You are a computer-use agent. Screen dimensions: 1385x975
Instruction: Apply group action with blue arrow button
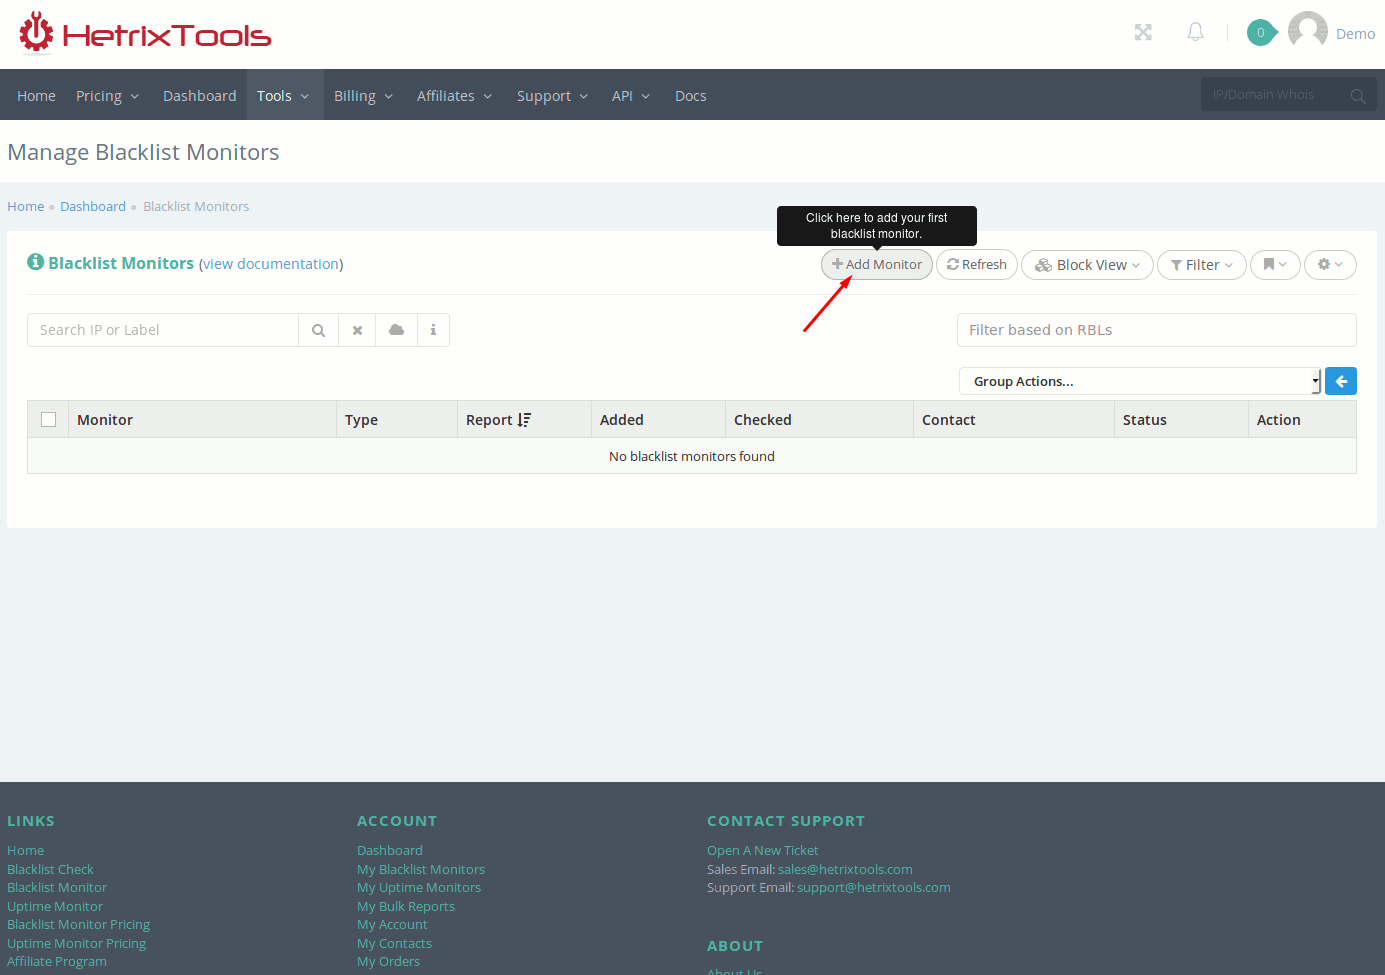tap(1340, 381)
